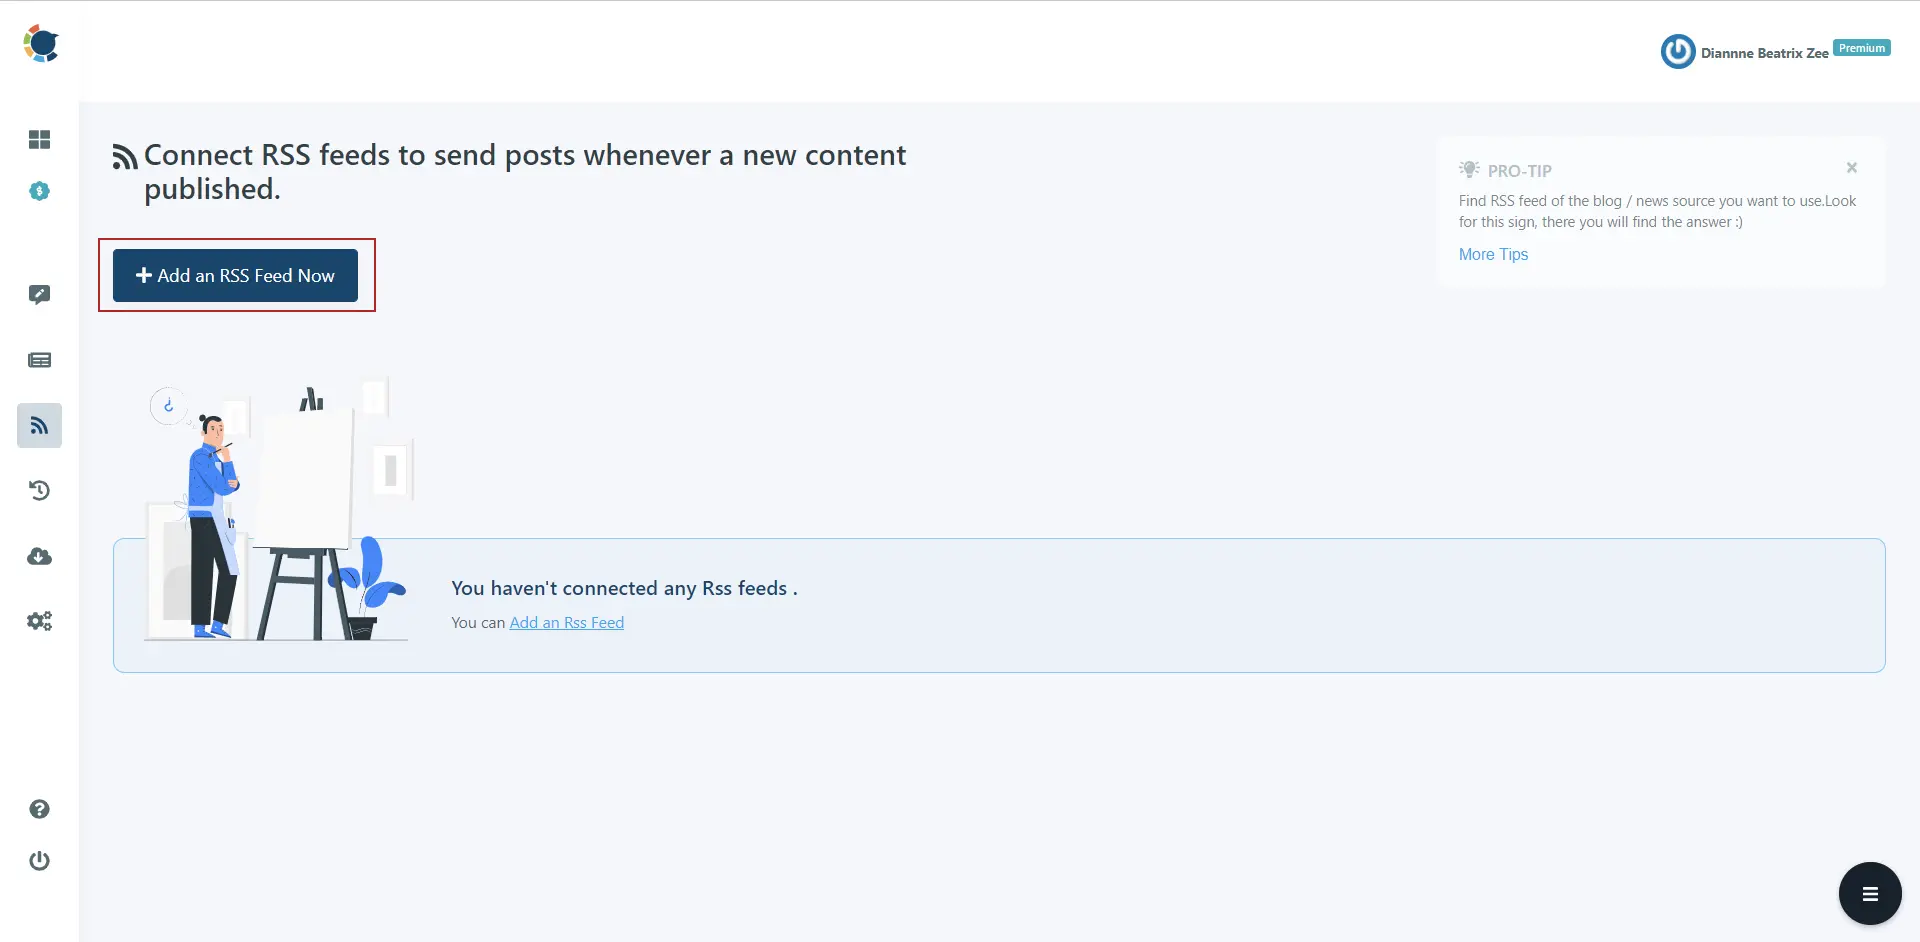Select the RSS feeds sidebar icon
Screen dimensions: 1920x942
(x=39, y=425)
